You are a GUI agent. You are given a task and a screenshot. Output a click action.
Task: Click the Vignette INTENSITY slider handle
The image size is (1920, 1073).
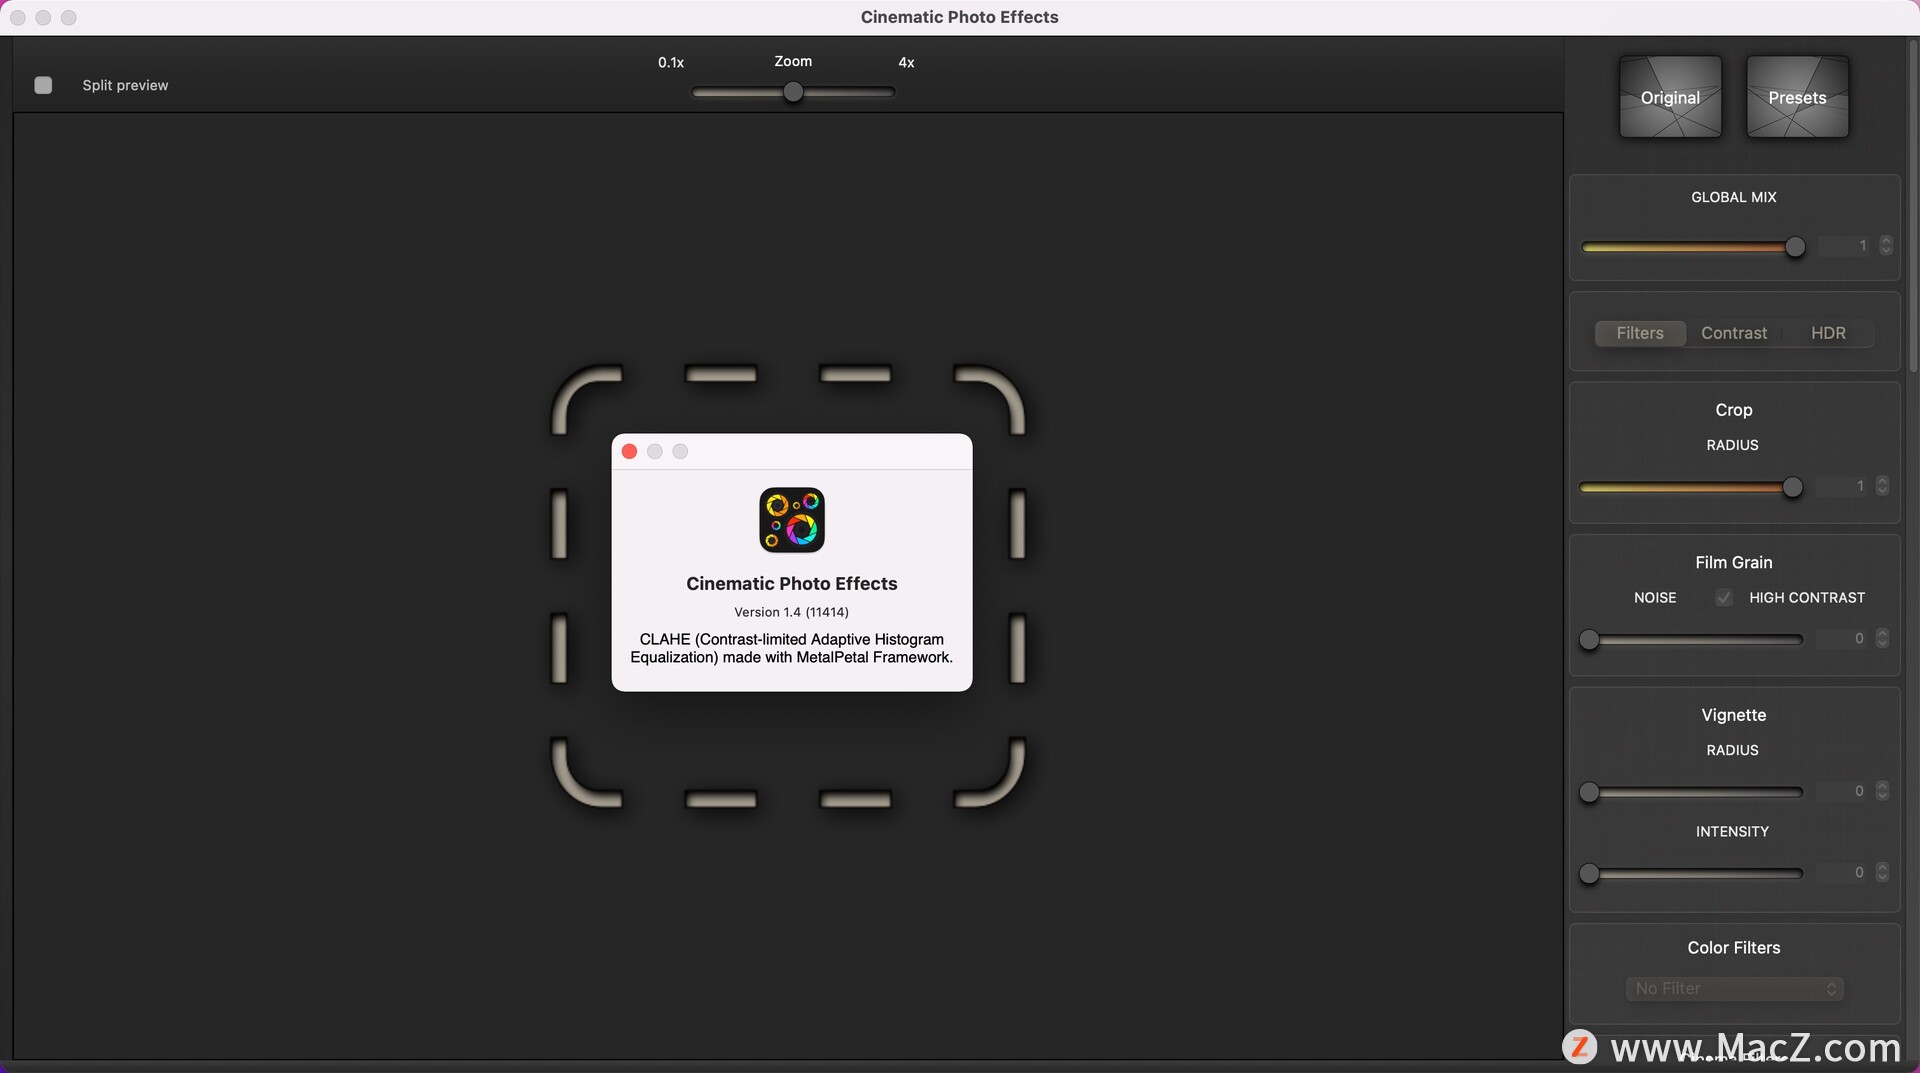(x=1589, y=874)
